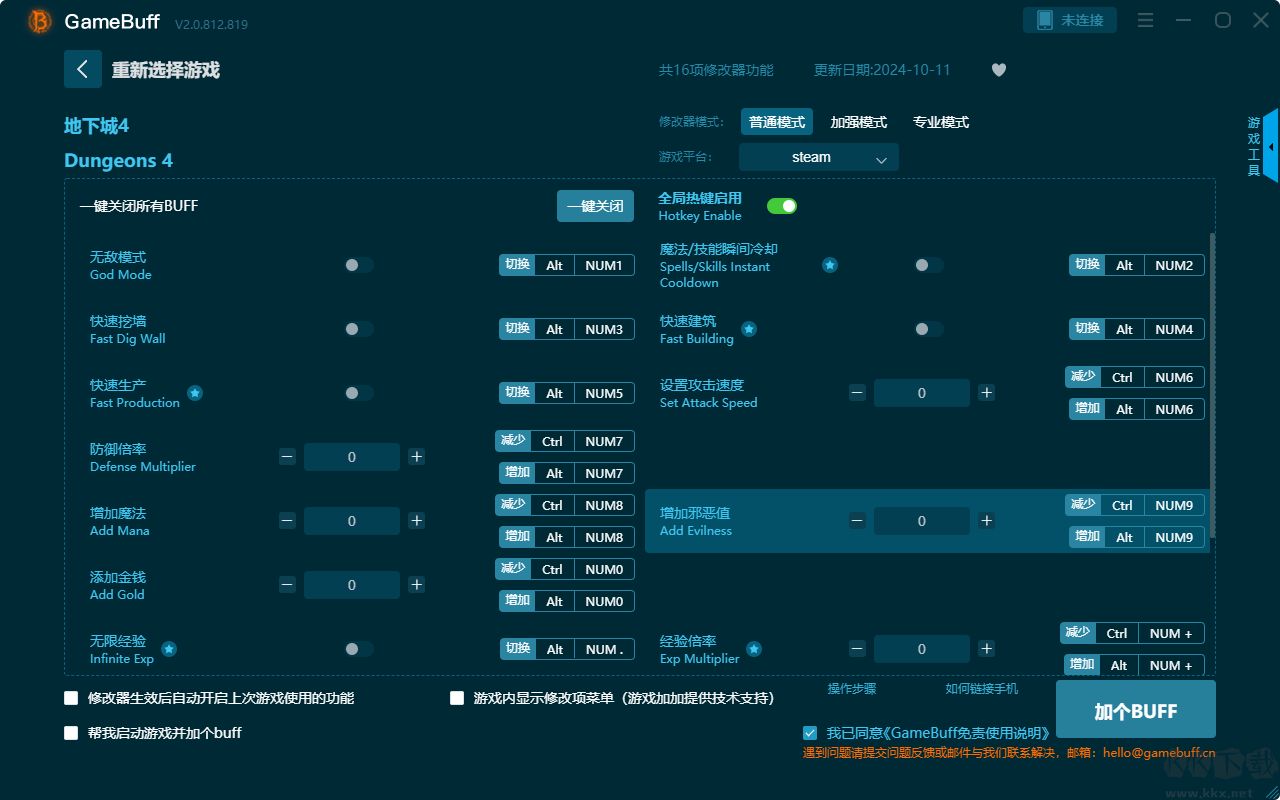1280x800 pixels.
Task: Click 重新选择游戏 label
Action: tap(166, 70)
